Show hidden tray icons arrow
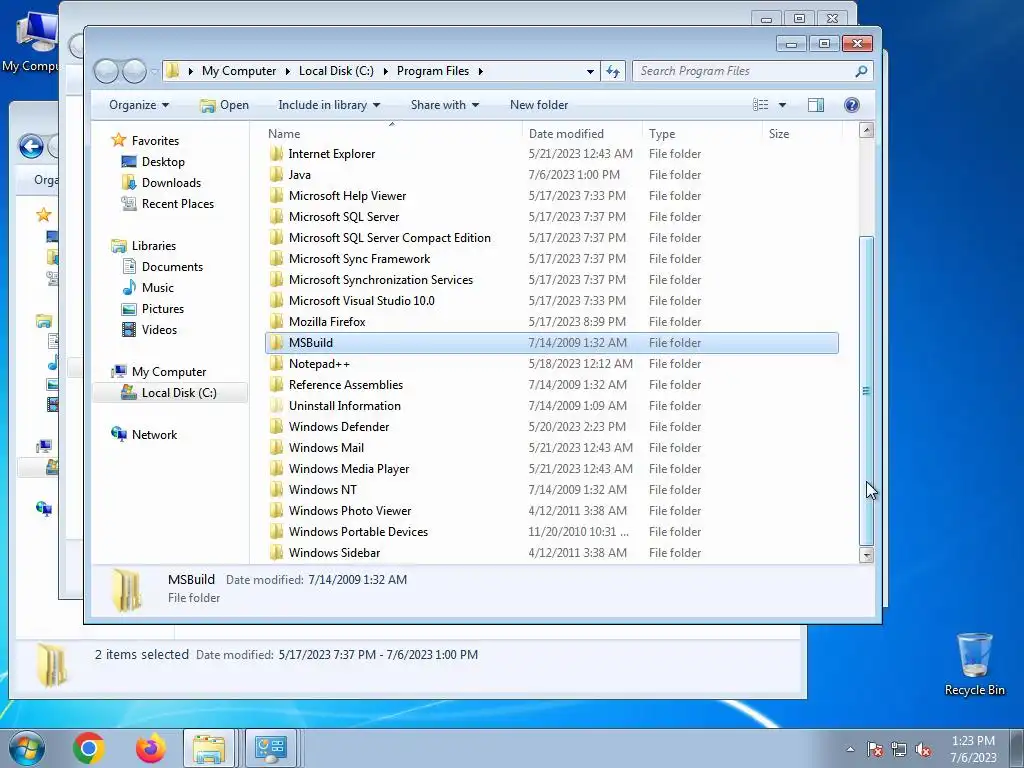This screenshot has width=1024, height=768. pyautogui.click(x=850, y=750)
